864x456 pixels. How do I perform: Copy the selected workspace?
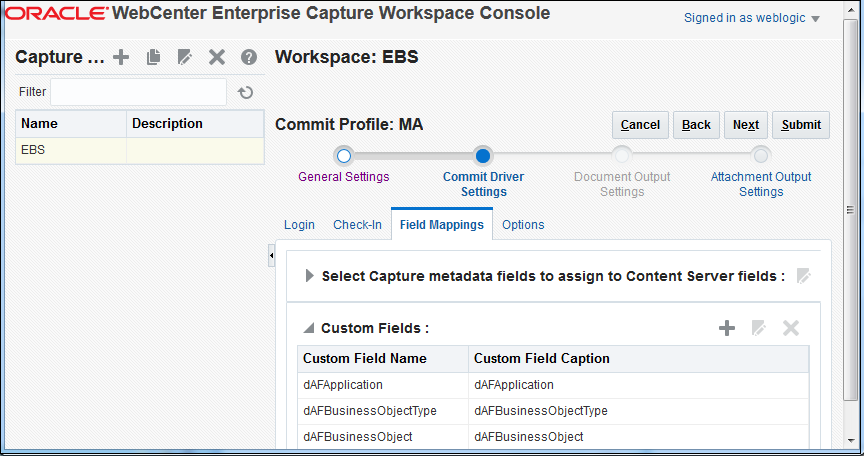coord(153,58)
